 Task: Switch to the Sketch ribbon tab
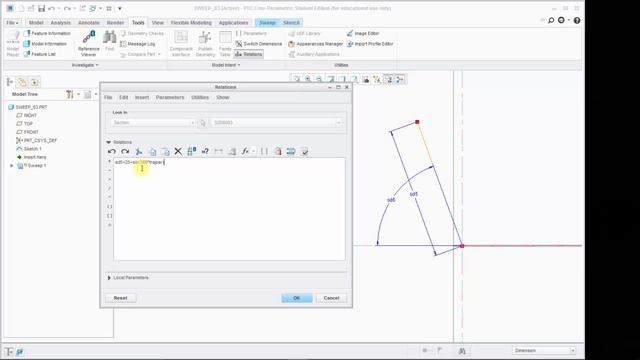click(291, 23)
